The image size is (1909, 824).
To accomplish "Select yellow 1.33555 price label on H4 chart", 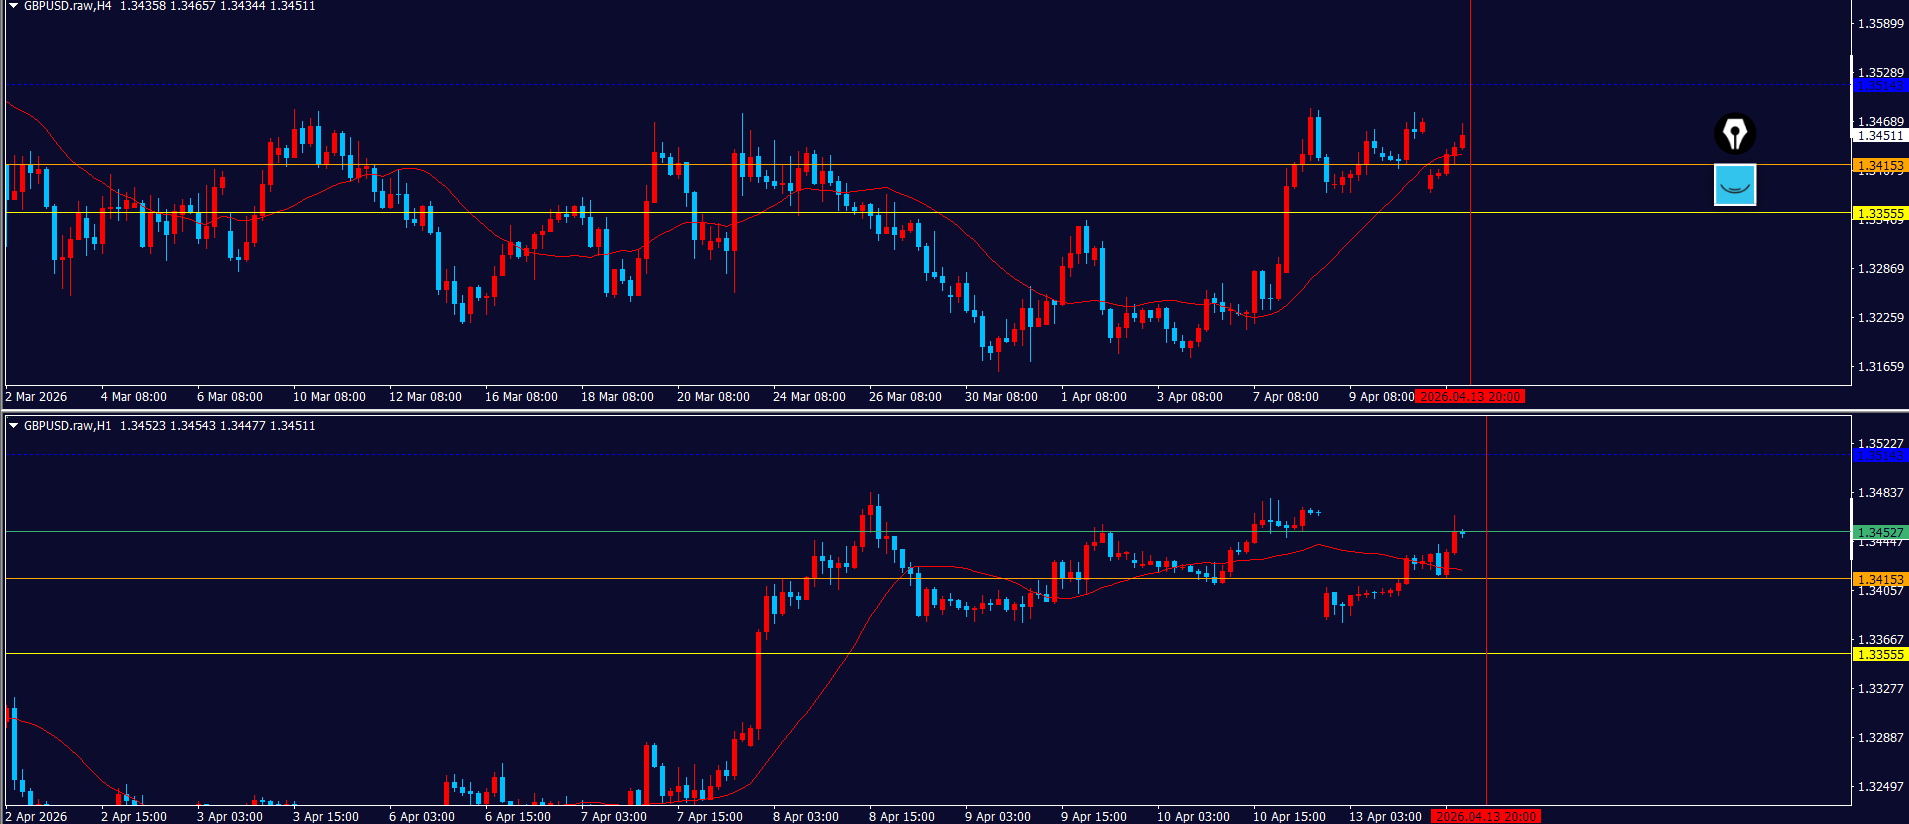I will pos(1880,213).
